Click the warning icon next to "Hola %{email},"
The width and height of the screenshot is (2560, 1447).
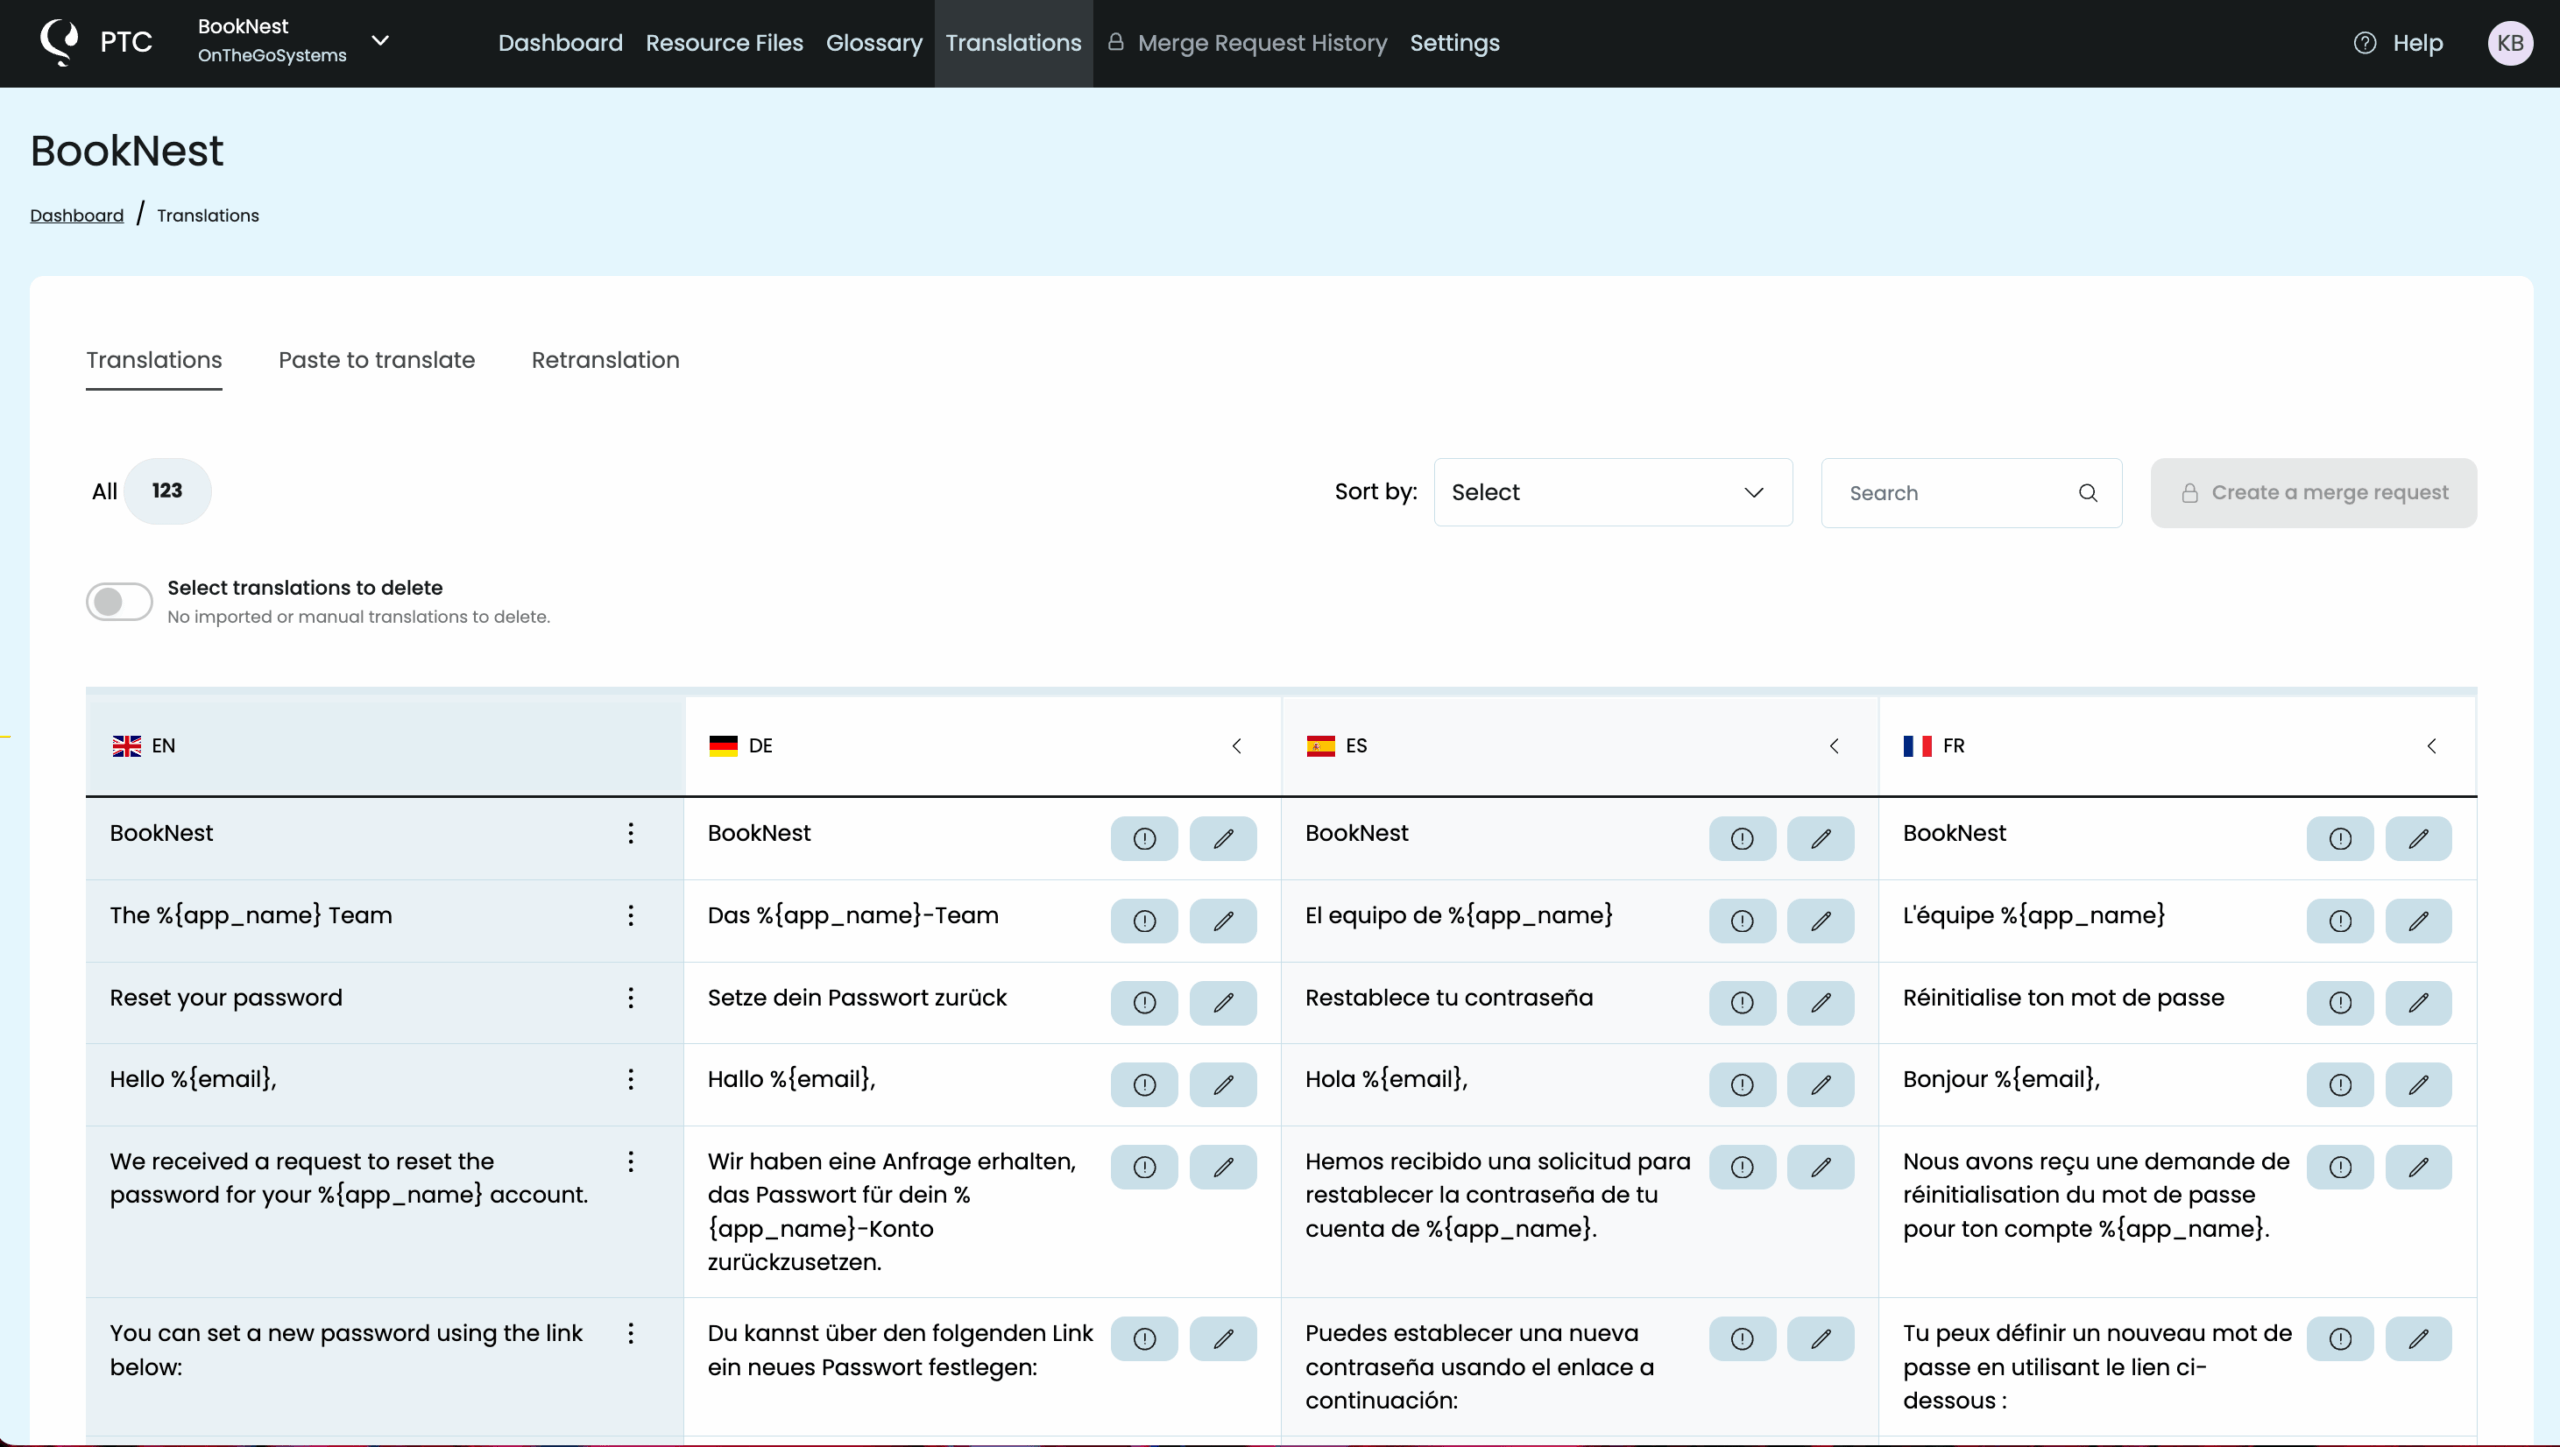tap(1742, 1085)
